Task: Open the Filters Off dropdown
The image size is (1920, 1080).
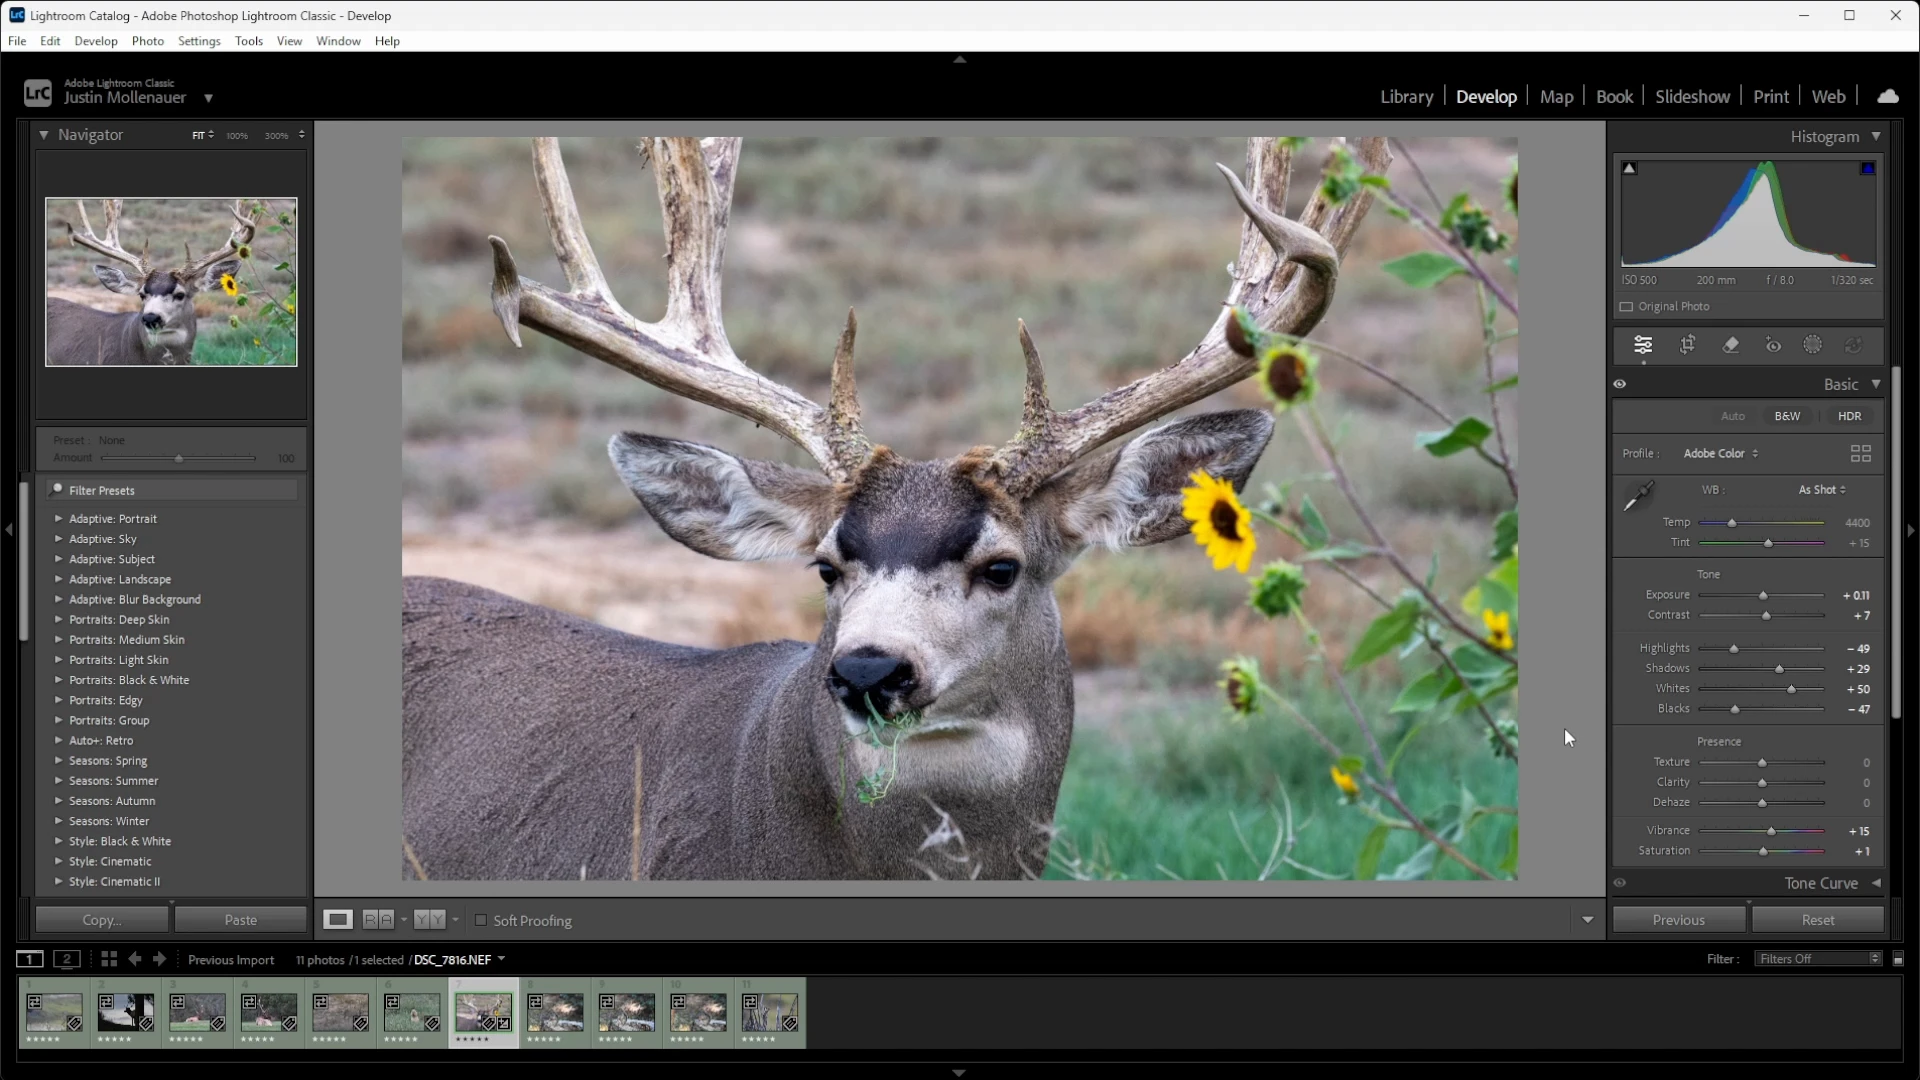Action: pyautogui.click(x=1820, y=959)
